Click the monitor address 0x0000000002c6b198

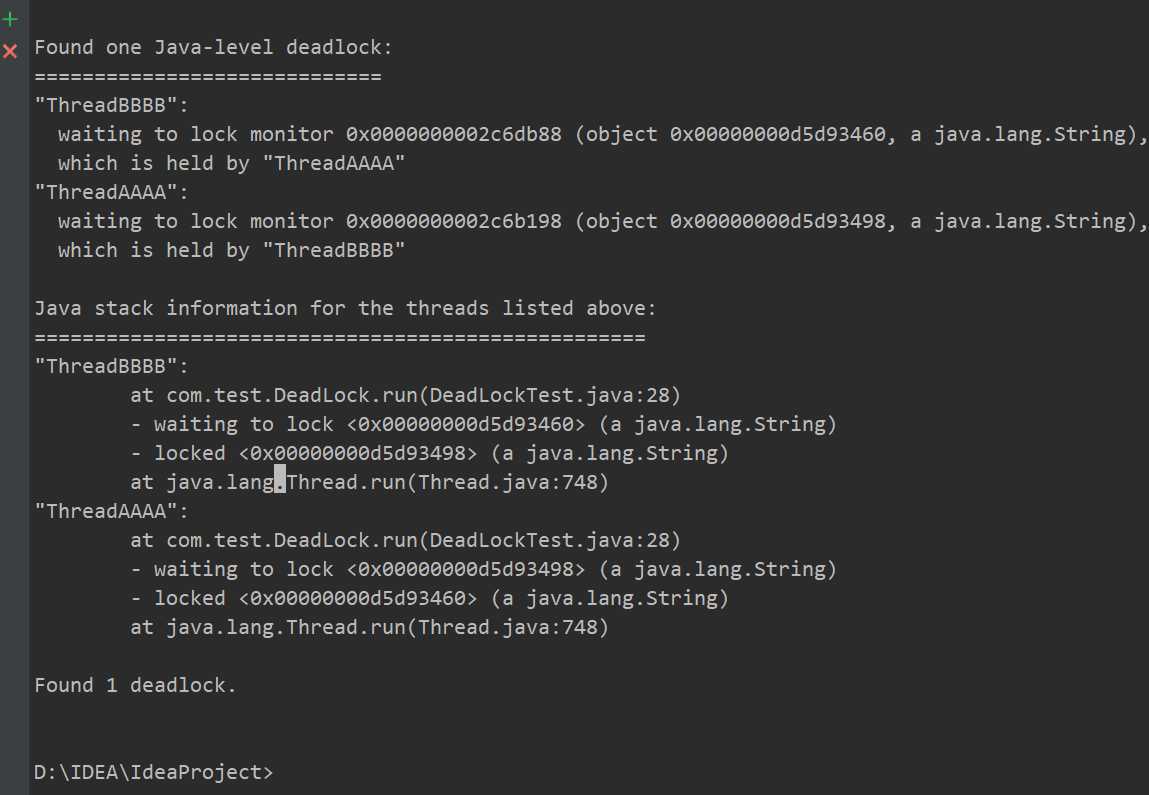point(454,221)
